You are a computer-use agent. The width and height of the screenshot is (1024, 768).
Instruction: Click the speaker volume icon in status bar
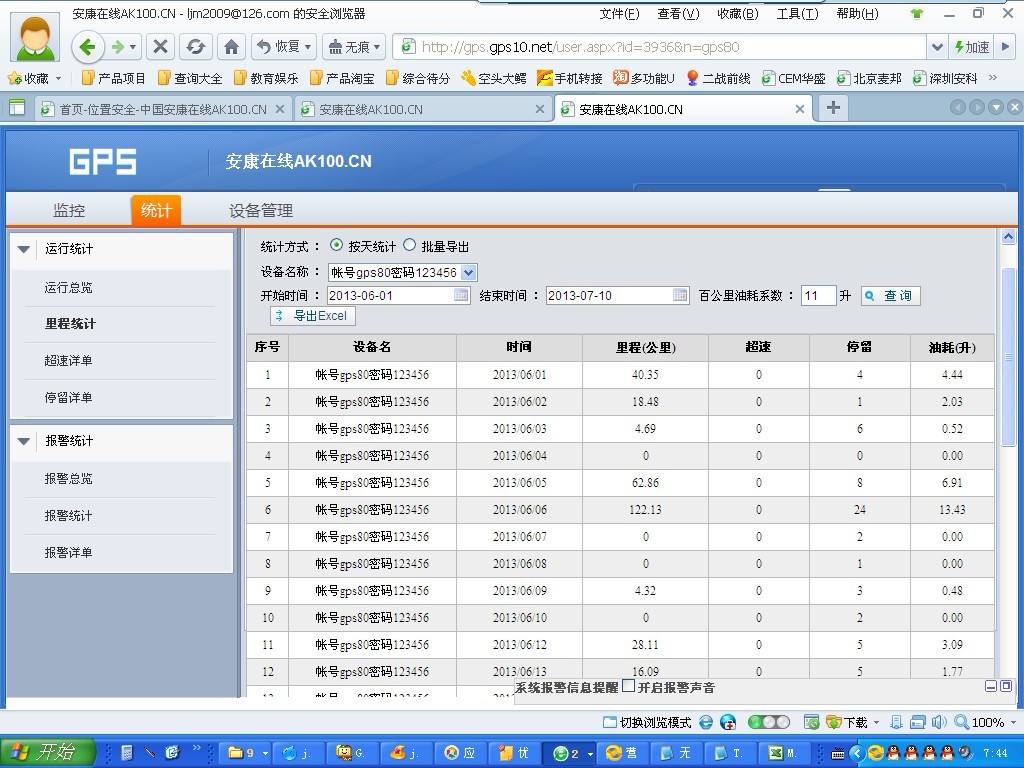point(939,722)
